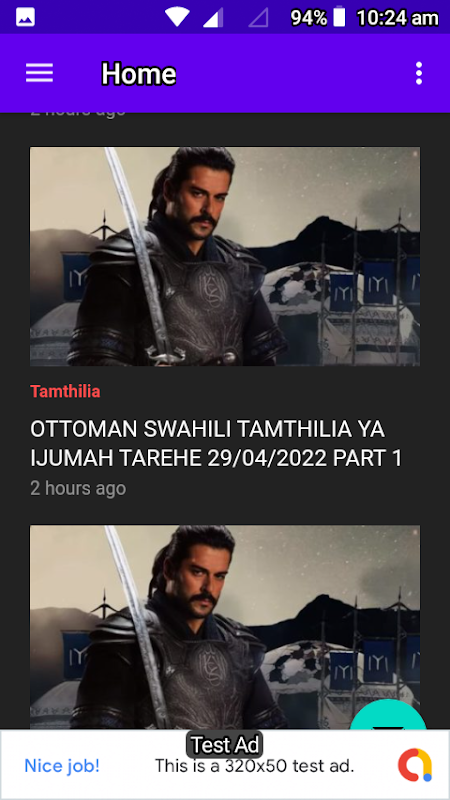The width and height of the screenshot is (450, 800).
Task: Click the Nice job! ad text
Action: (x=62, y=765)
